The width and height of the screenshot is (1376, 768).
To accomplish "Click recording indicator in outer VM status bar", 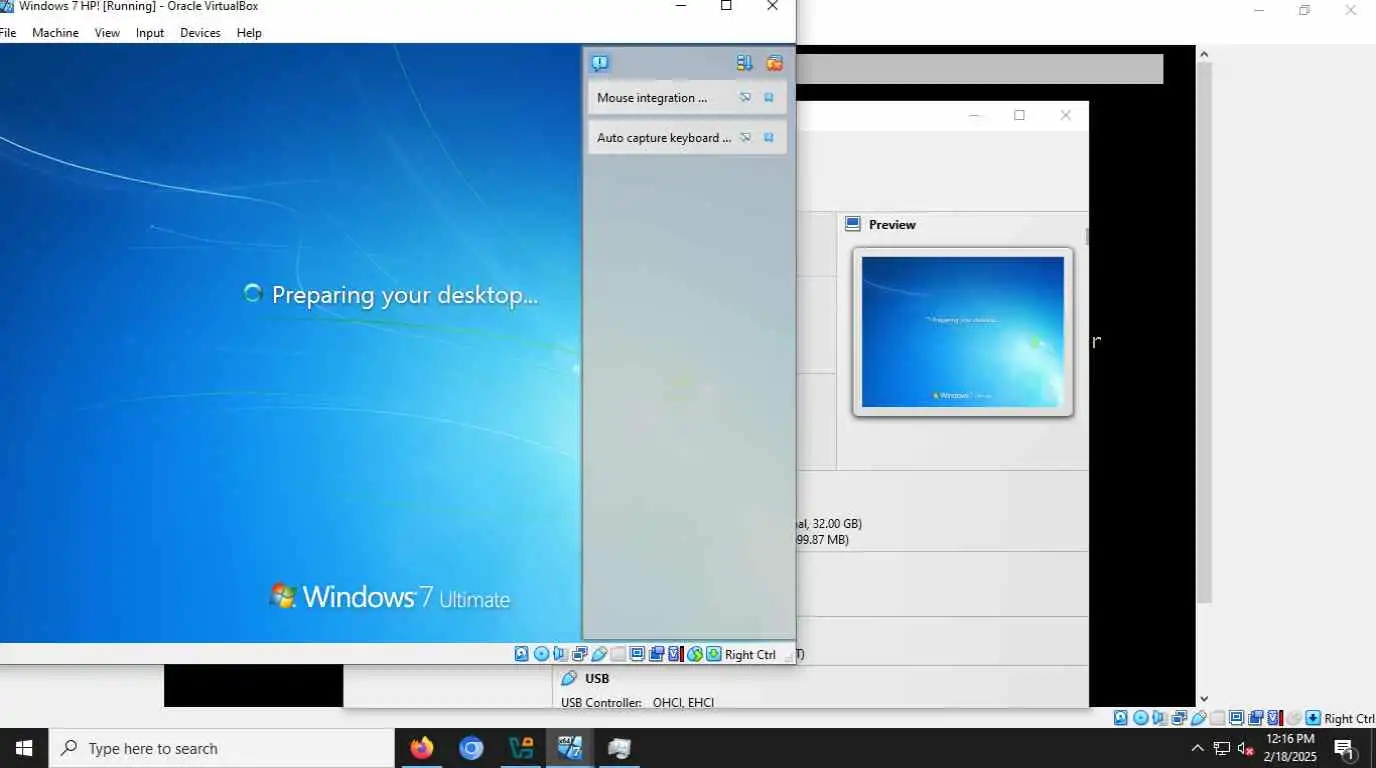I will pos(1256,718).
